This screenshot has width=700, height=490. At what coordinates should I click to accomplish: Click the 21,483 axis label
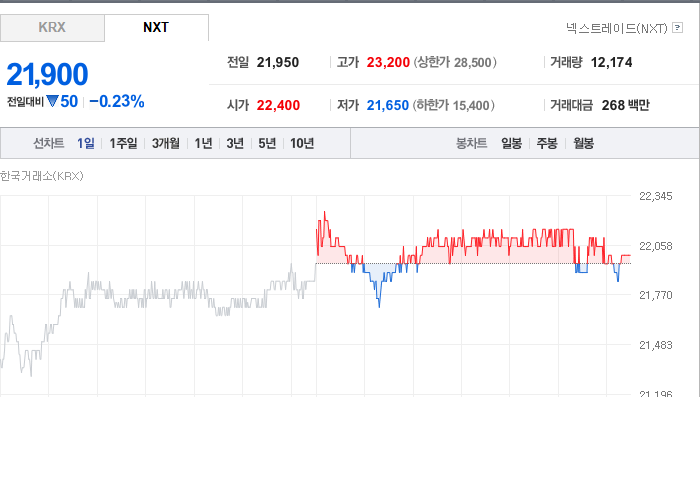(x=655, y=345)
